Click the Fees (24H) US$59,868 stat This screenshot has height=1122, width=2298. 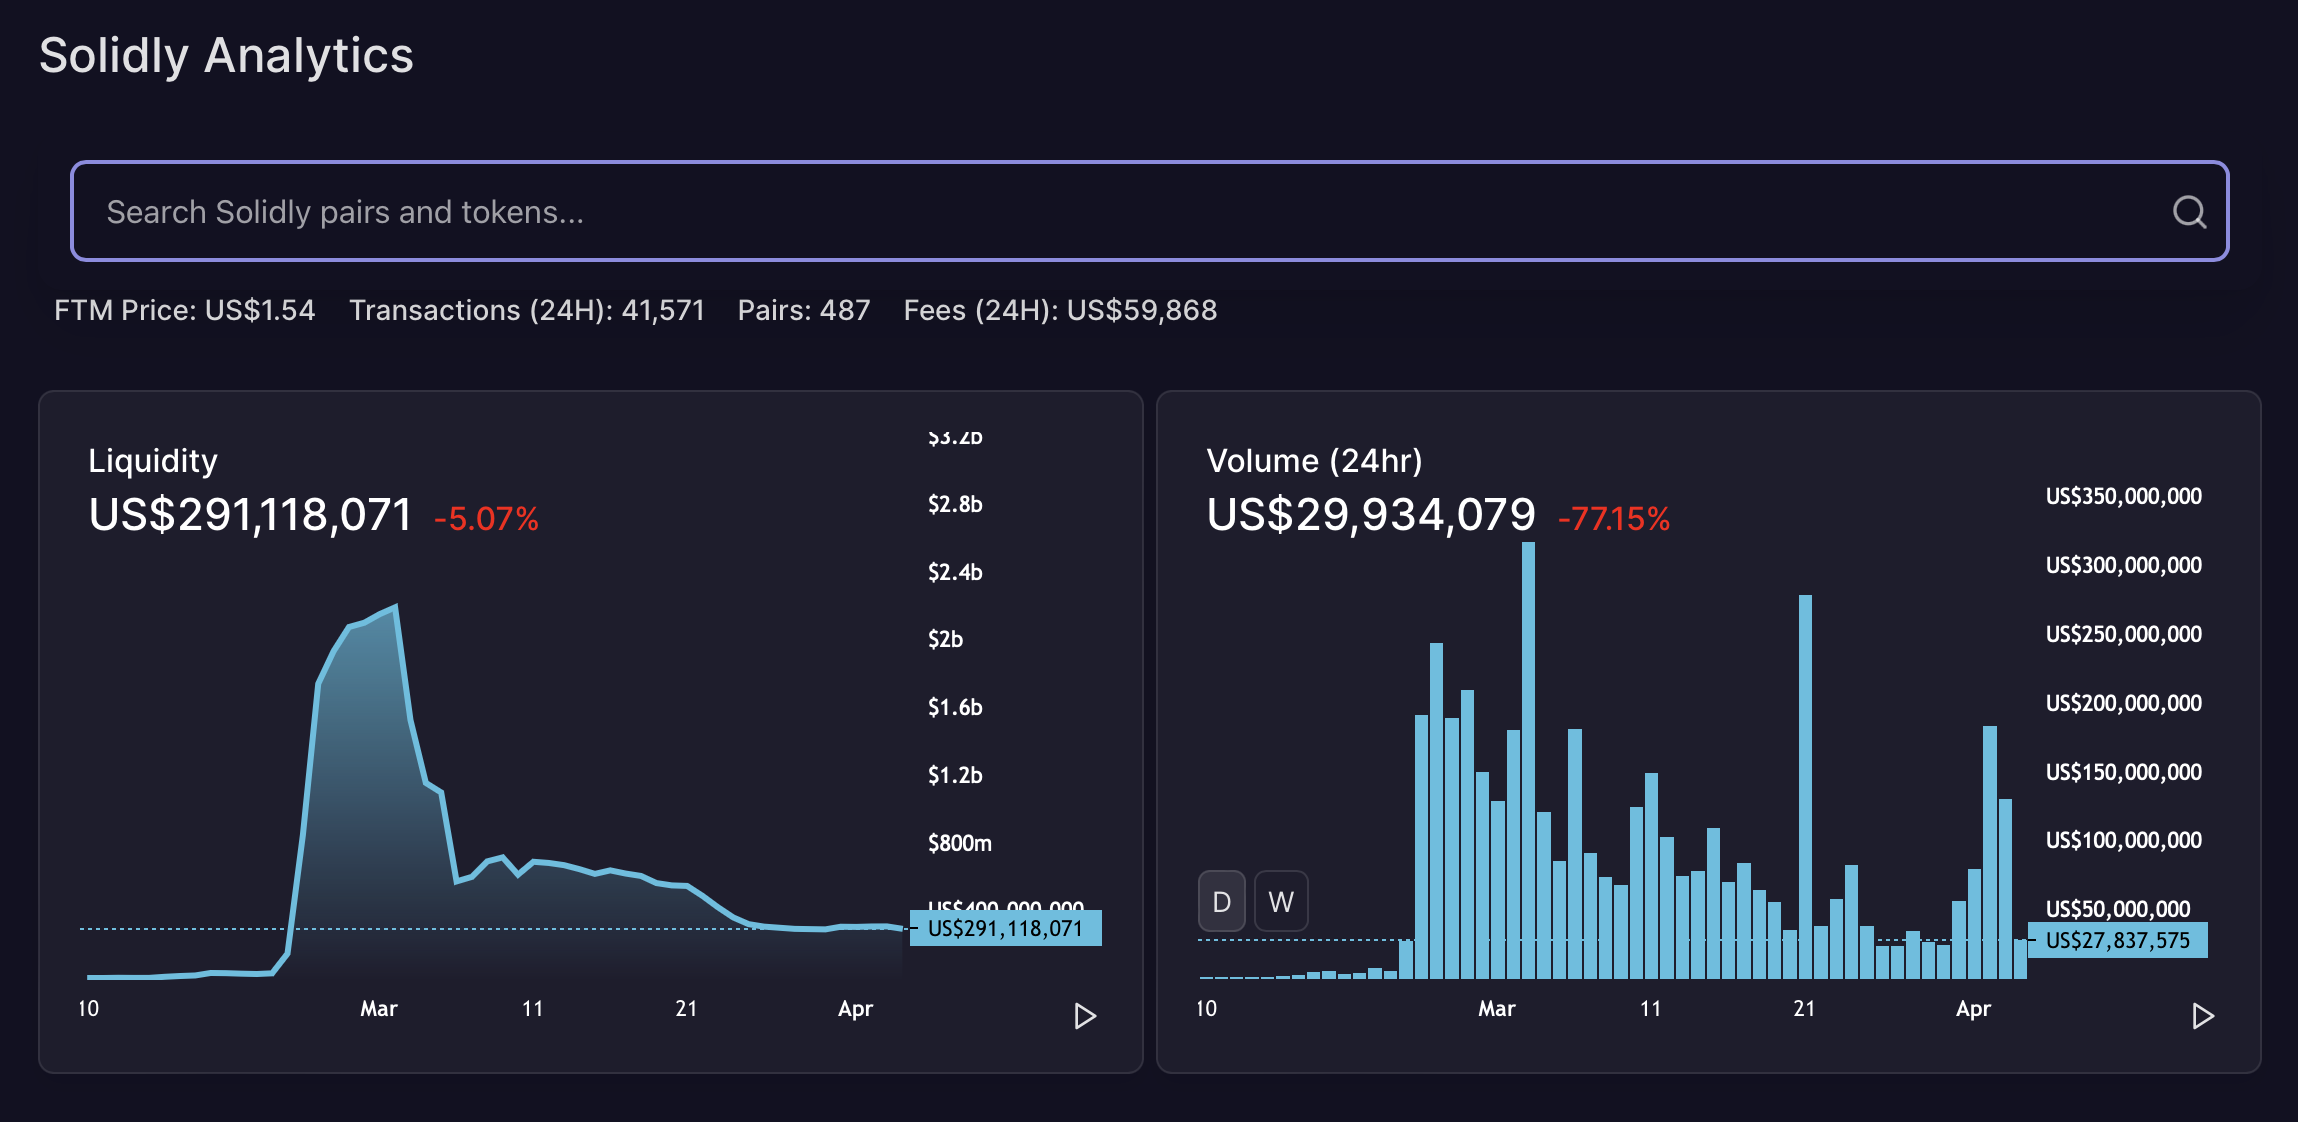tap(1060, 310)
